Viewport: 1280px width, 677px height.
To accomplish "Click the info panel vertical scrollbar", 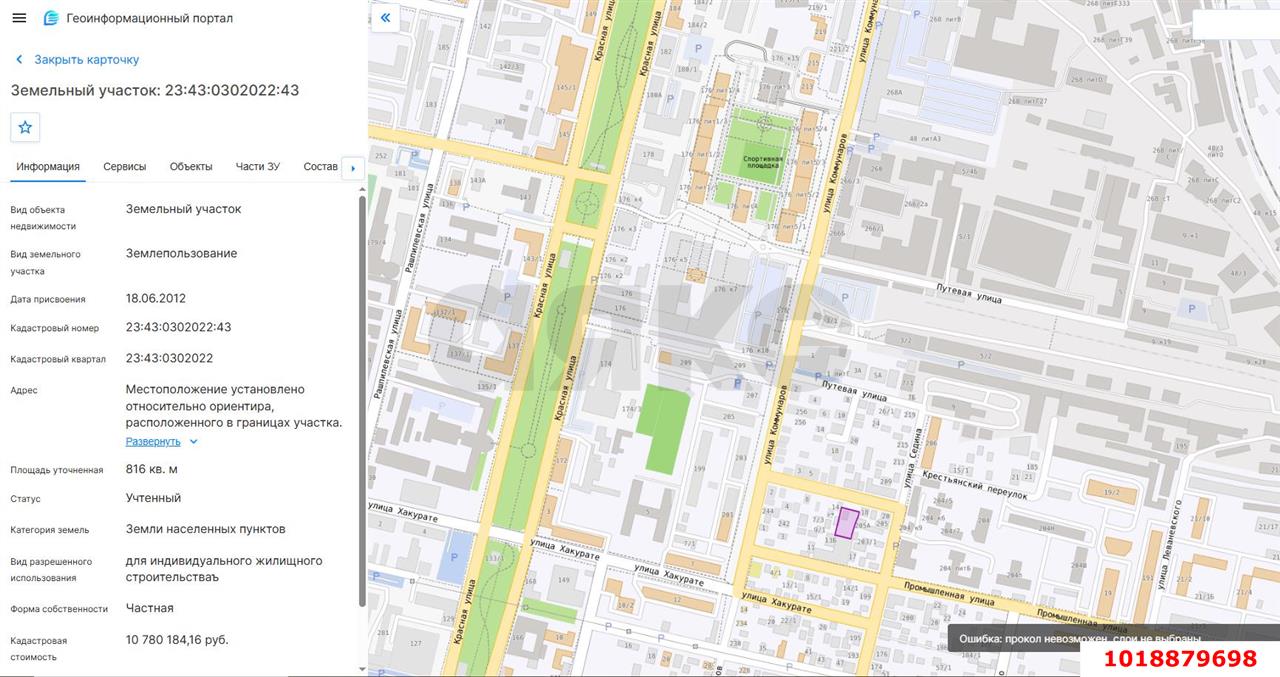I will (x=362, y=400).
